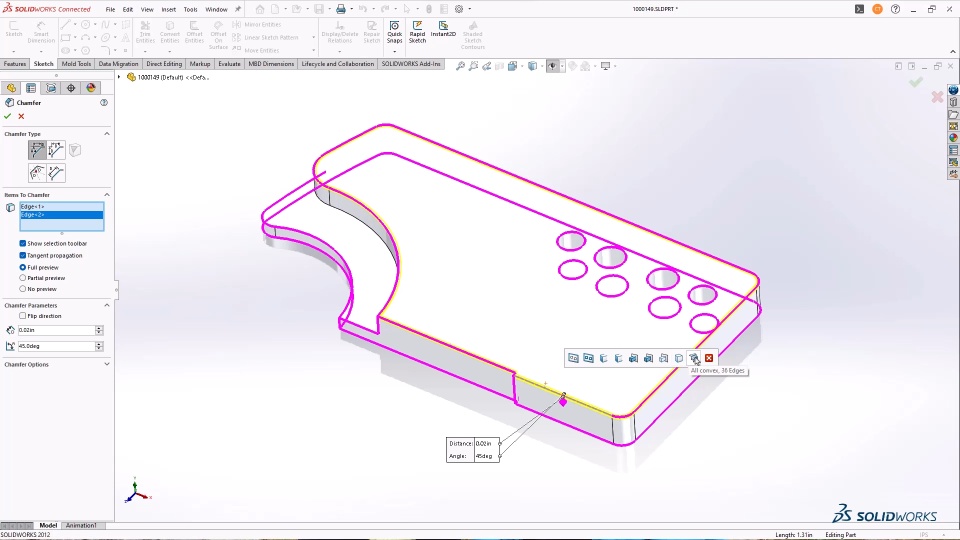Viewport: 960px width, 540px height.
Task: Open the View menu
Action: click(x=147, y=10)
